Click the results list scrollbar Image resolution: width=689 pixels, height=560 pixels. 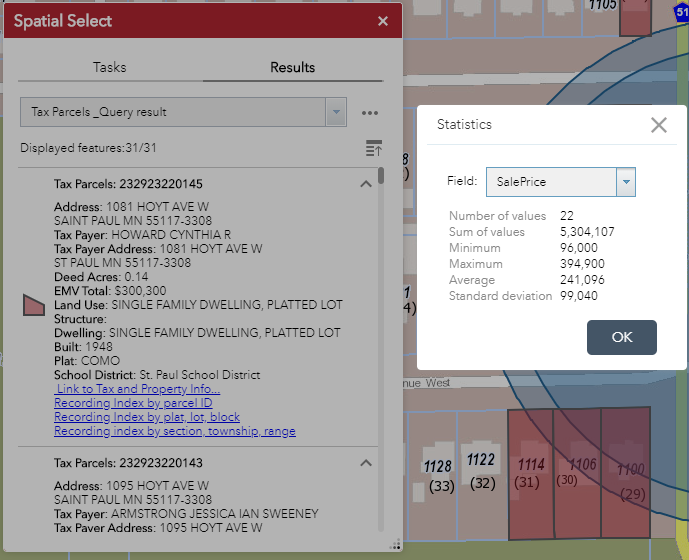coord(381,177)
